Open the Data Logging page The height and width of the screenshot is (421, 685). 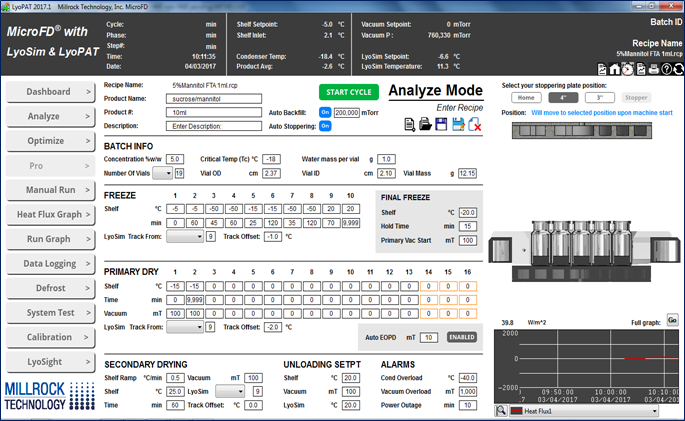[50, 263]
